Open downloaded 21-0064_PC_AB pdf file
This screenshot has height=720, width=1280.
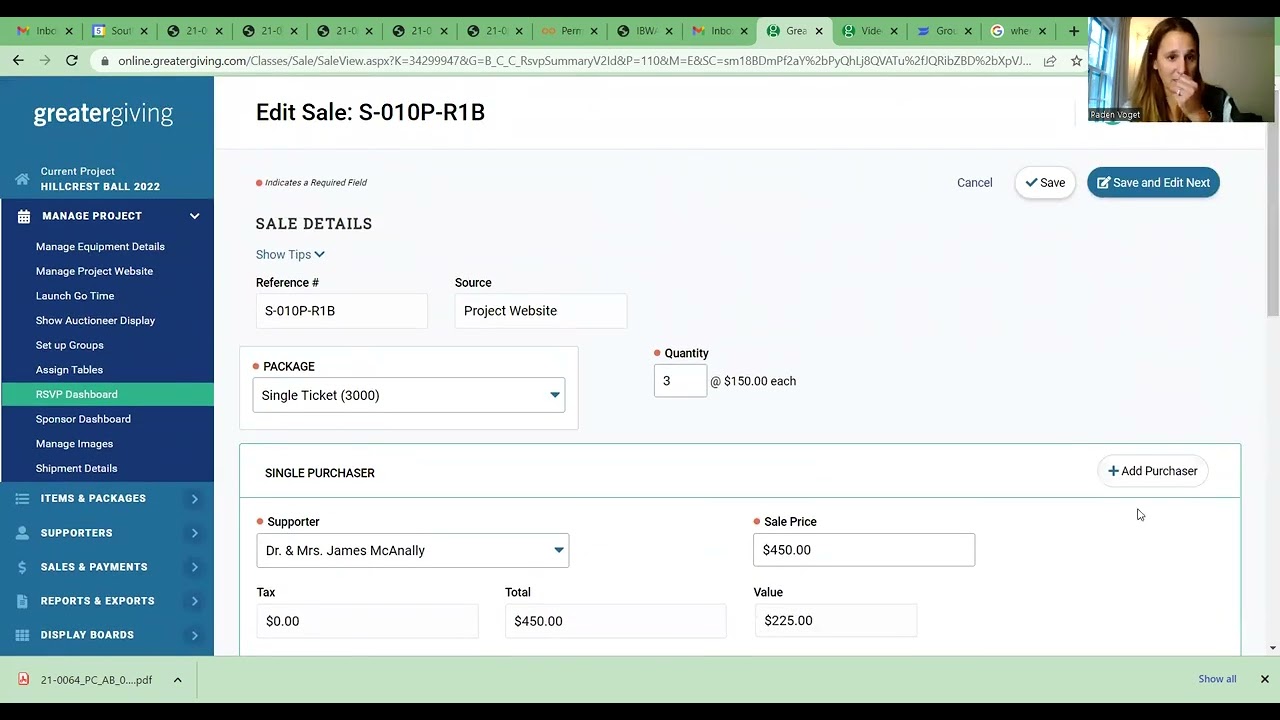86,680
